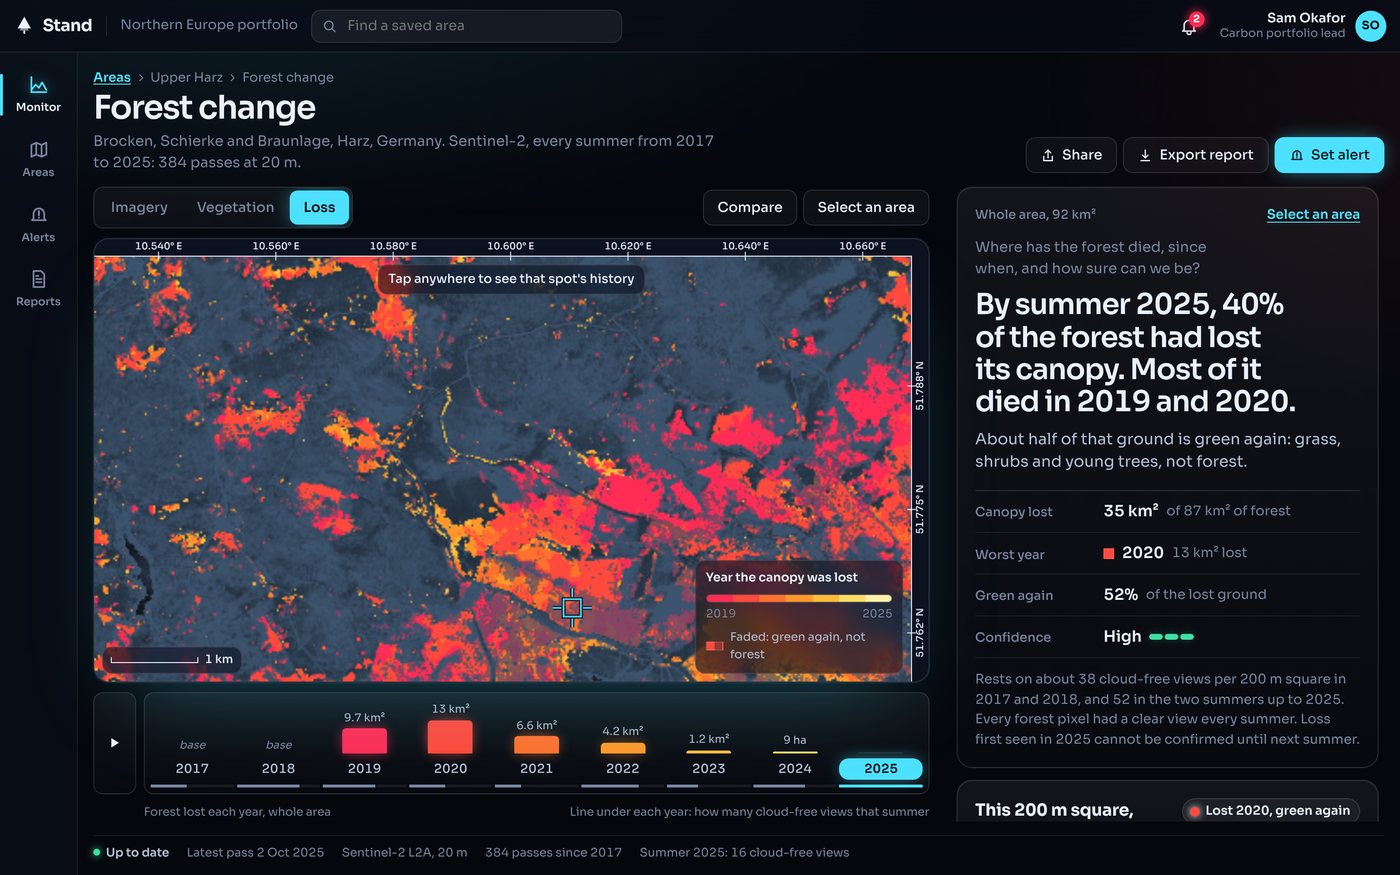Play the yearly forest loss animation

114,743
